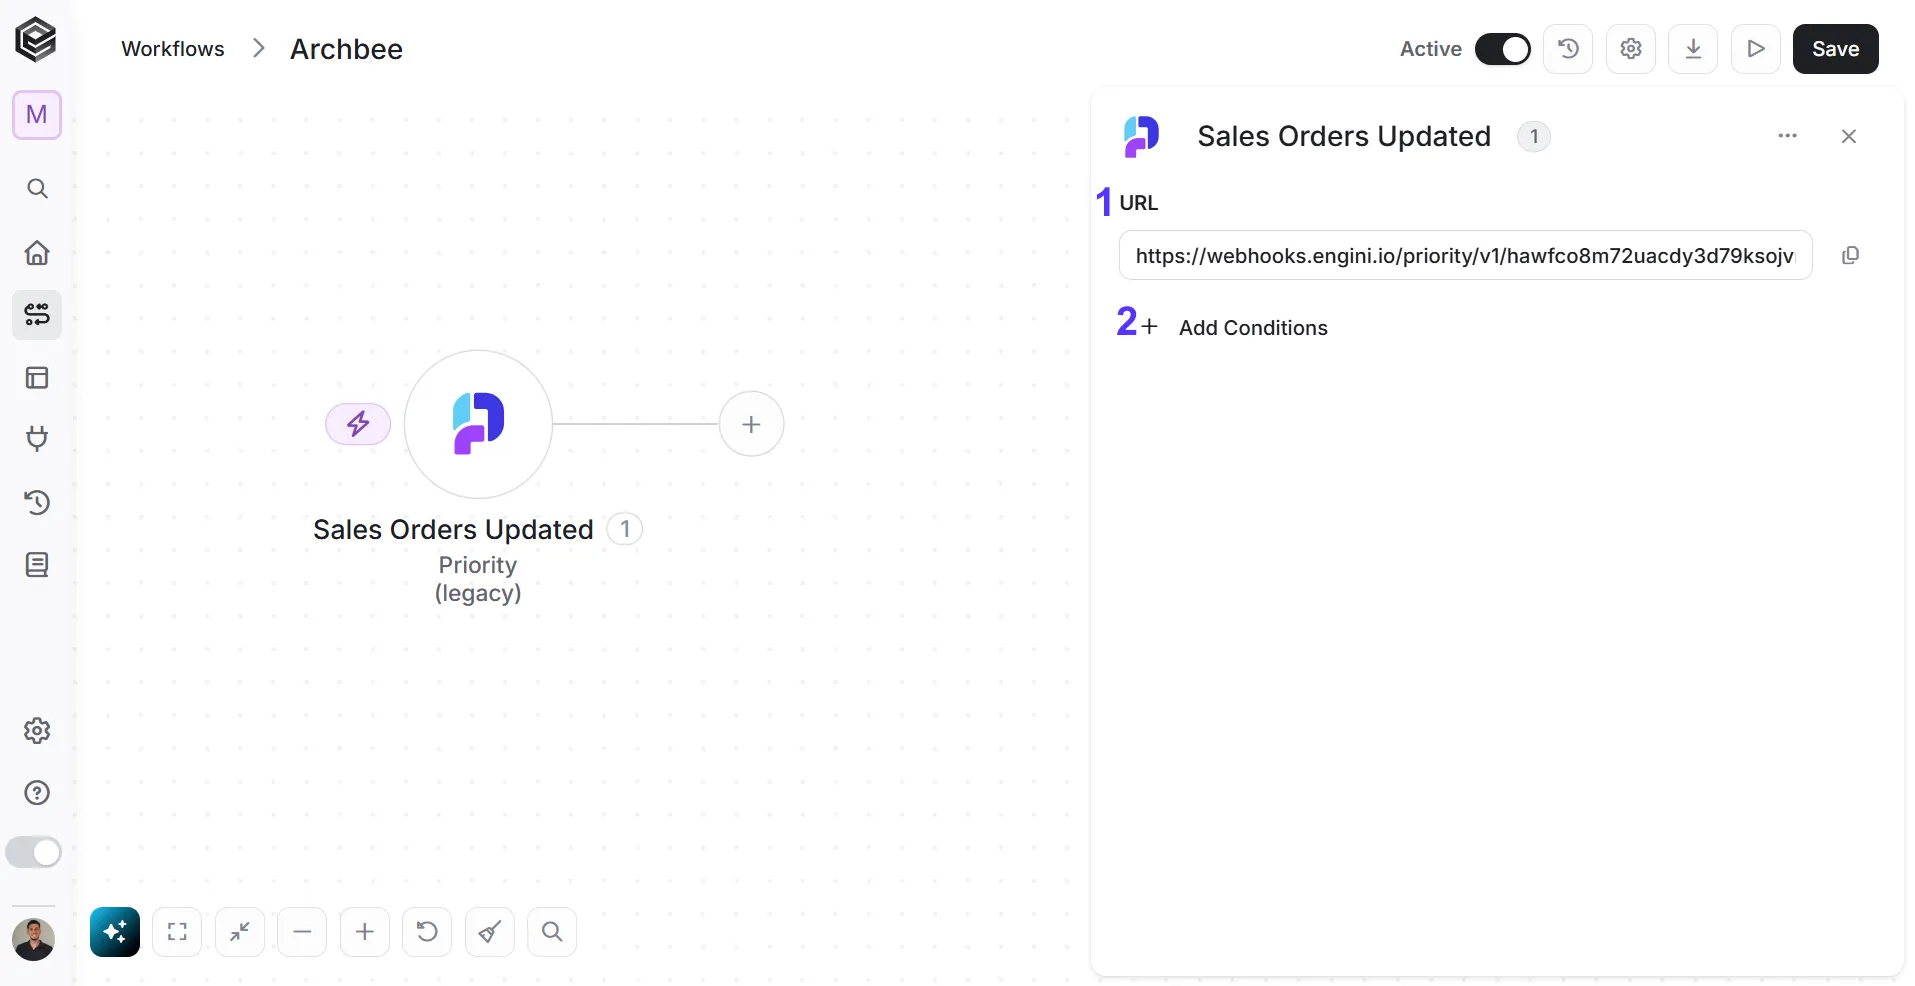Viewport: 1915px width, 986px height.
Task: Zoom out canvas with minus button
Action: [302, 932]
